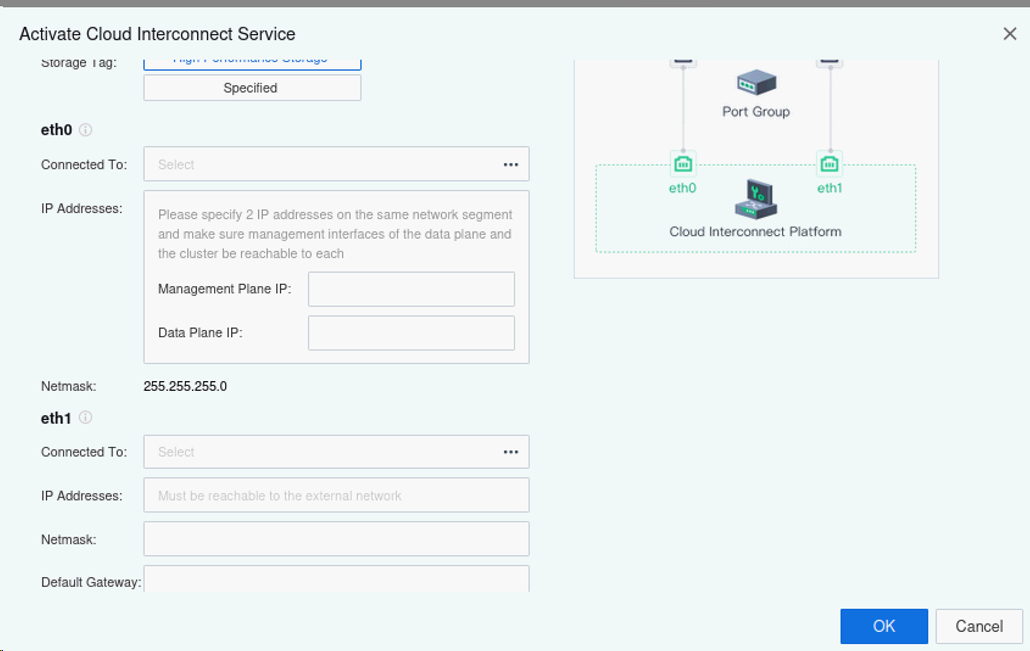Viewport: 1030px width, 651px height.
Task: Click the Data Plane IP input field
Action: [412, 332]
